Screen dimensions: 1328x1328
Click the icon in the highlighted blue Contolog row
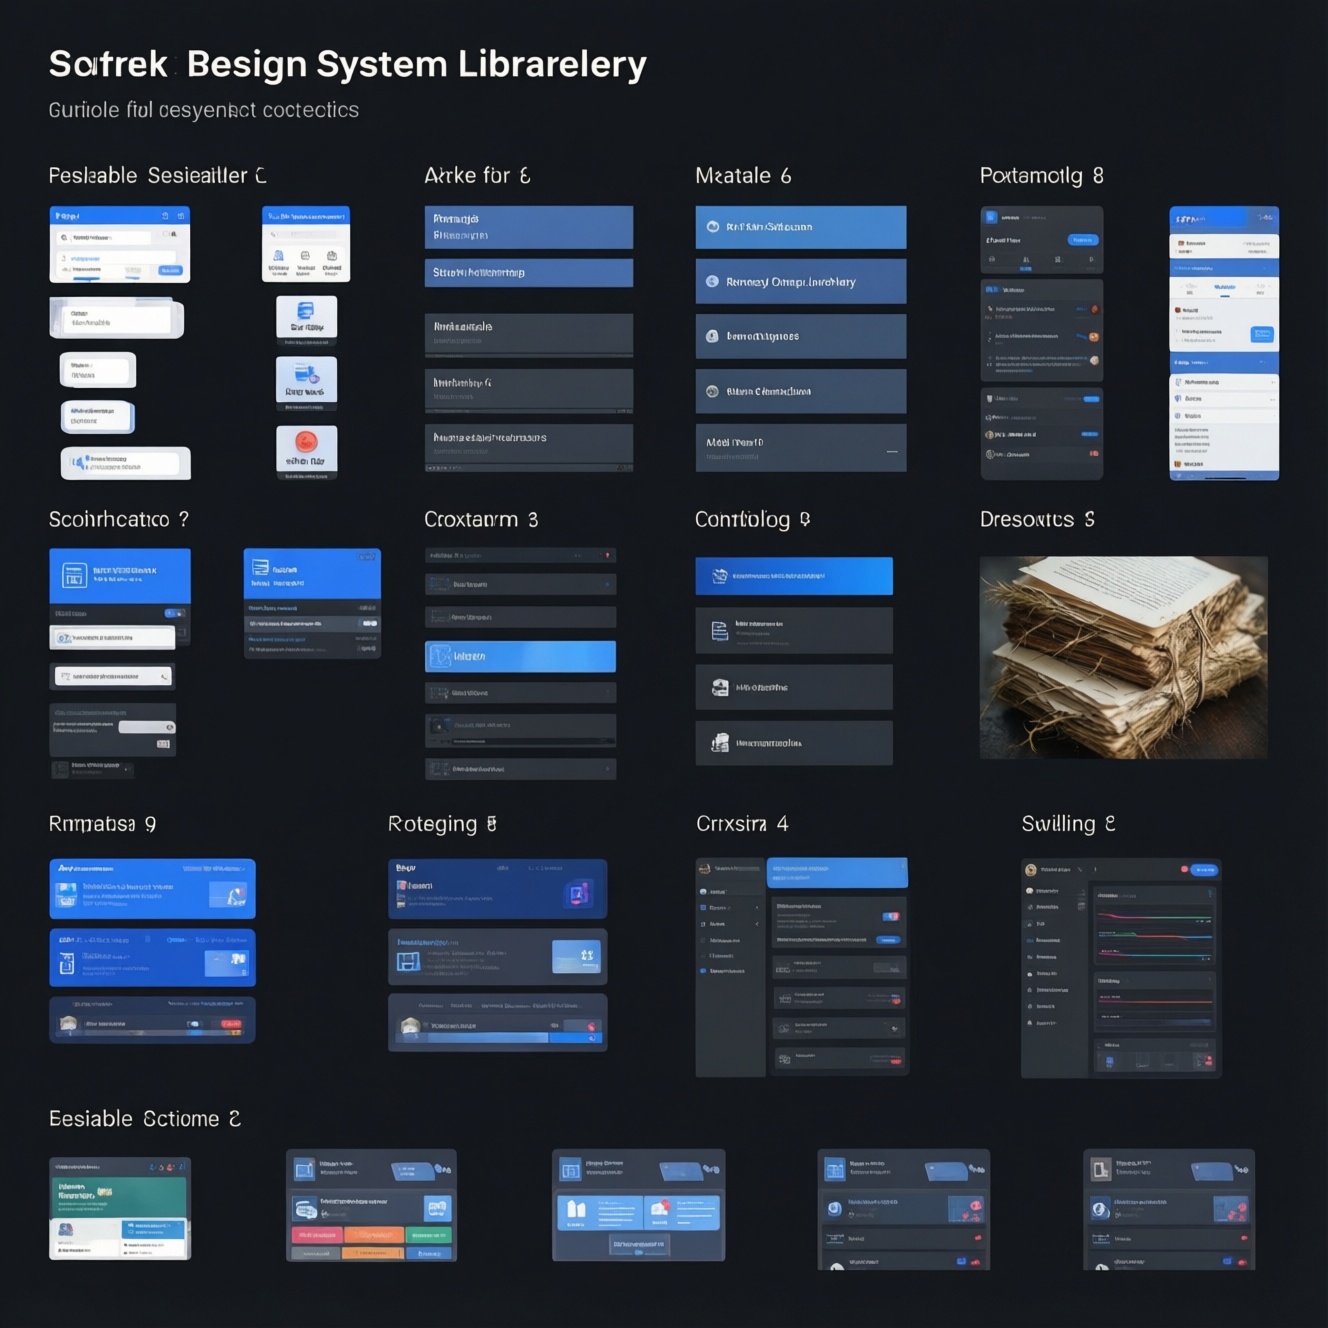719,576
